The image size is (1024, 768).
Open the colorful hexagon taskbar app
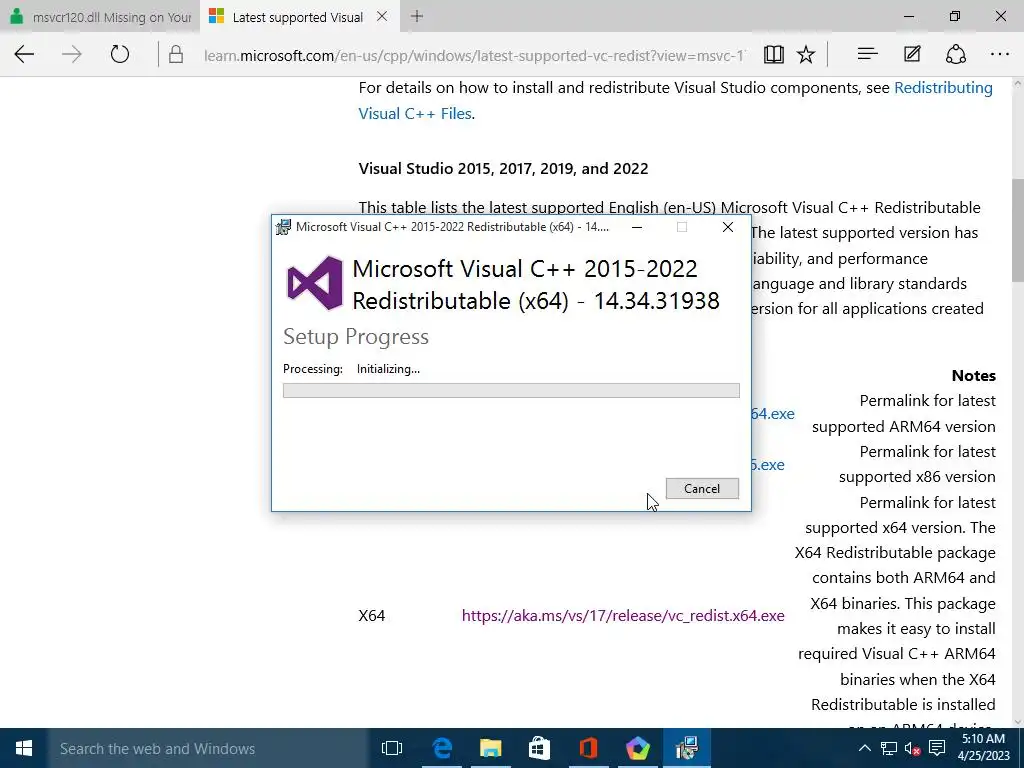(x=637, y=748)
